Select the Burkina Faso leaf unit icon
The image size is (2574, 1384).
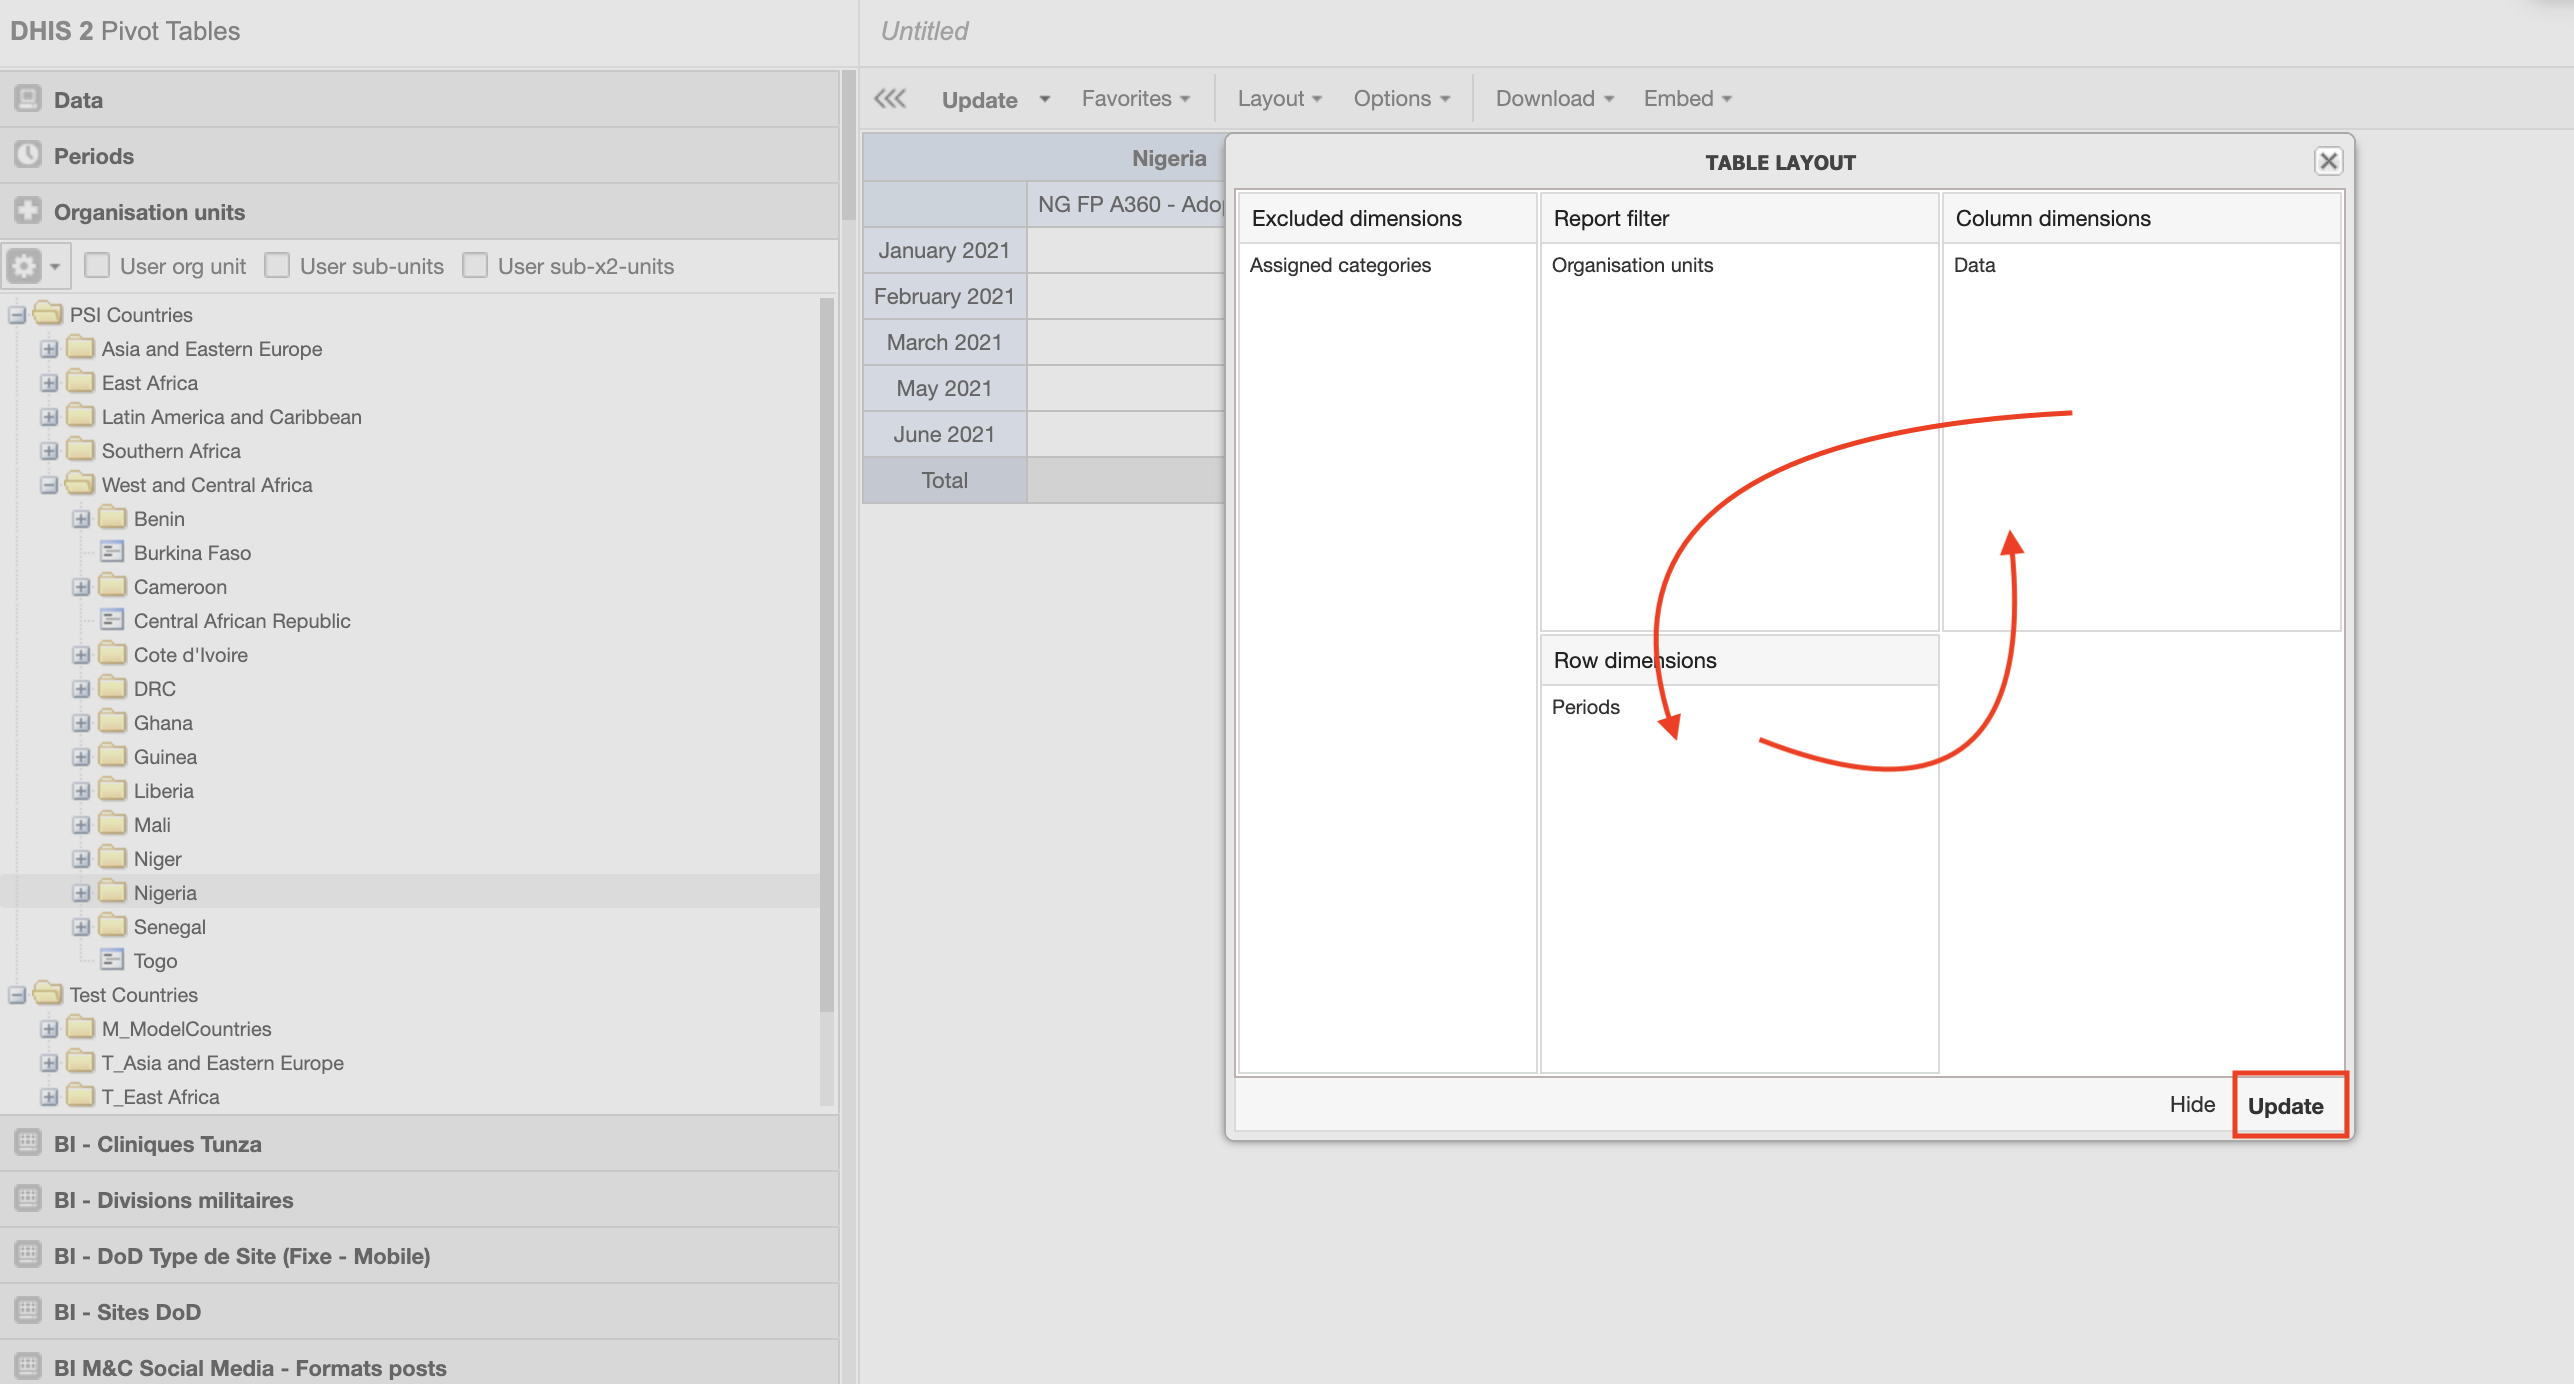pyautogui.click(x=112, y=552)
